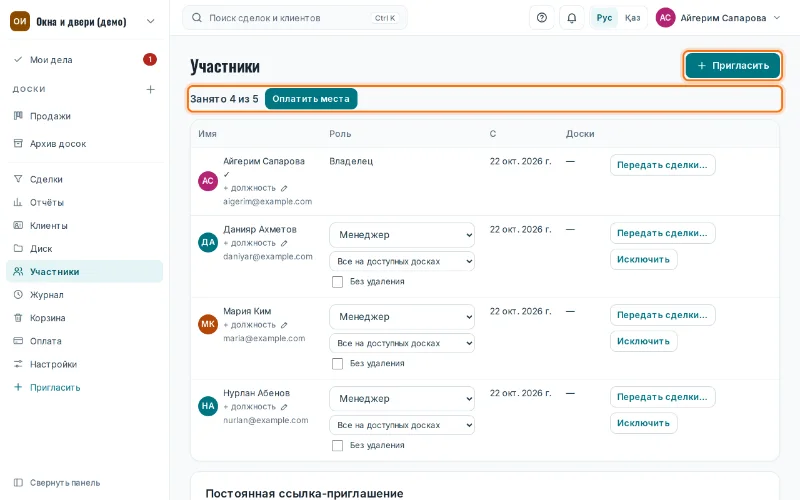Click the Роль column header
The image size is (800, 500).
coord(340,134)
